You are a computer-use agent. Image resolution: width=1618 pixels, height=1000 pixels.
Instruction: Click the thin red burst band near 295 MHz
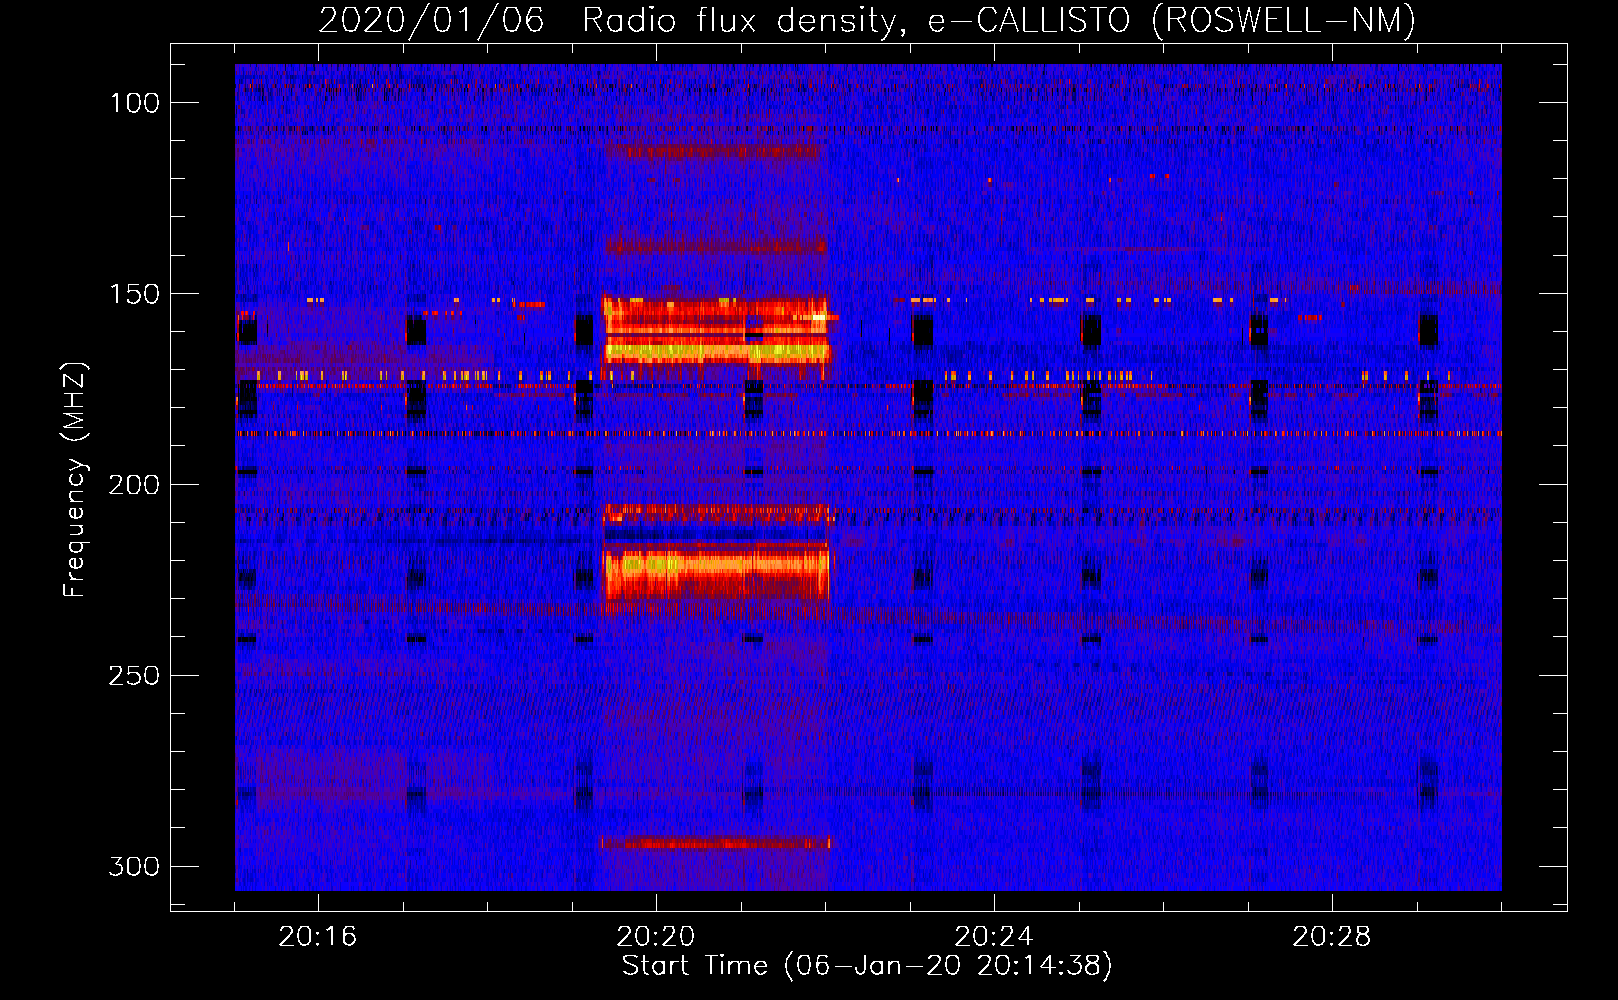coord(716,843)
